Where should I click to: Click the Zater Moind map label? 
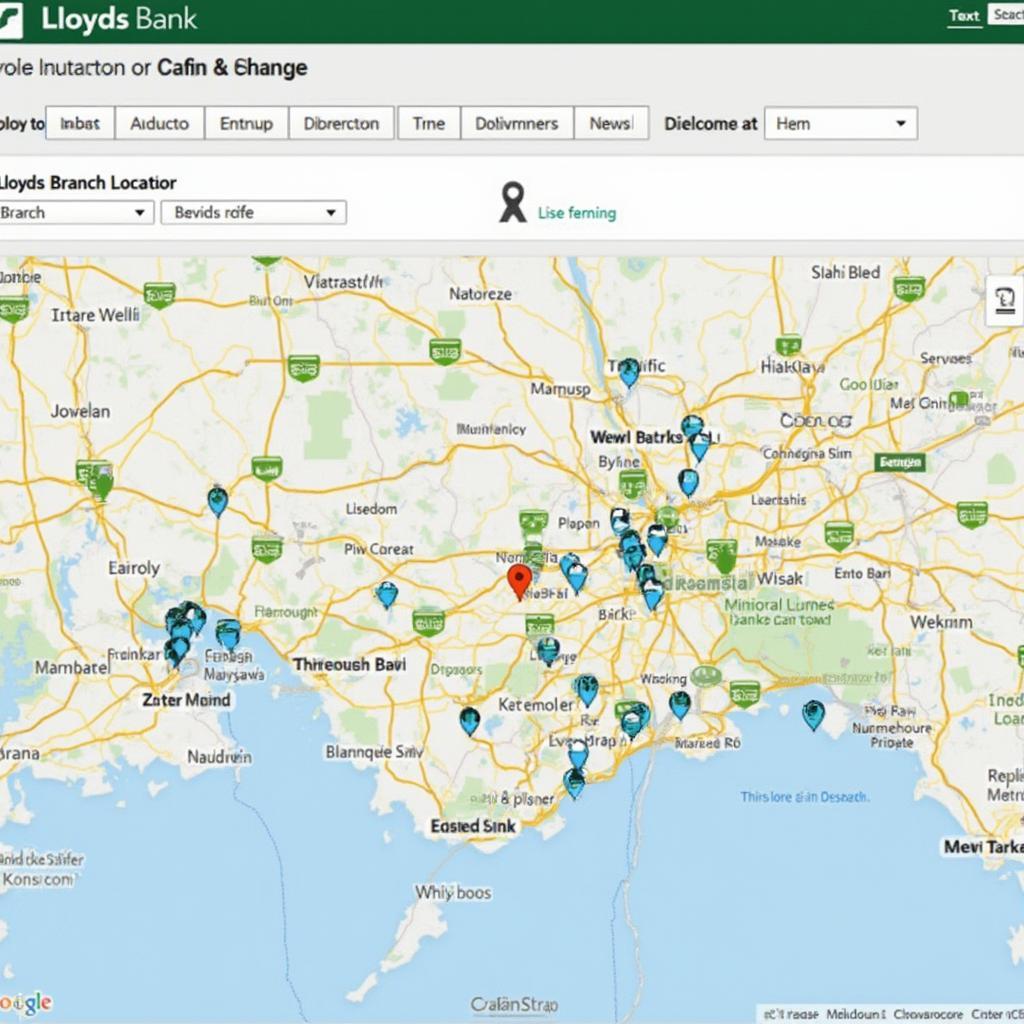(x=186, y=700)
